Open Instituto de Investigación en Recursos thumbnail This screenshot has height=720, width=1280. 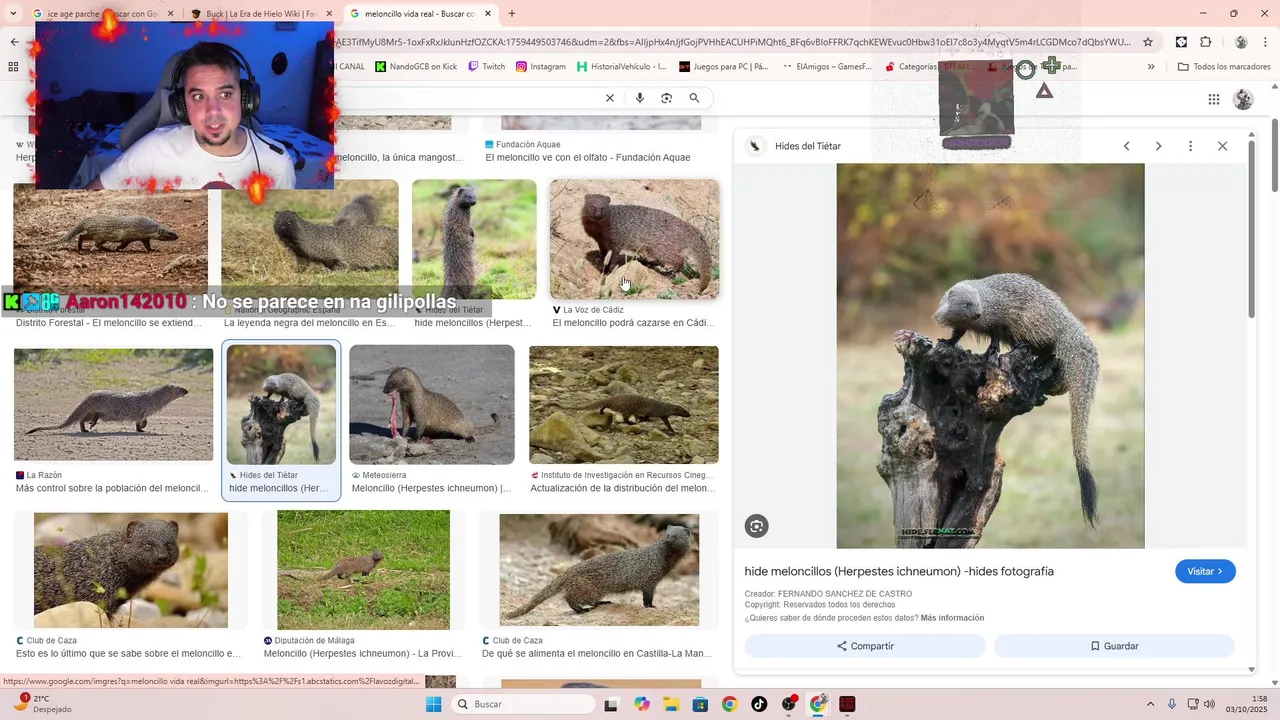pyautogui.click(x=624, y=405)
